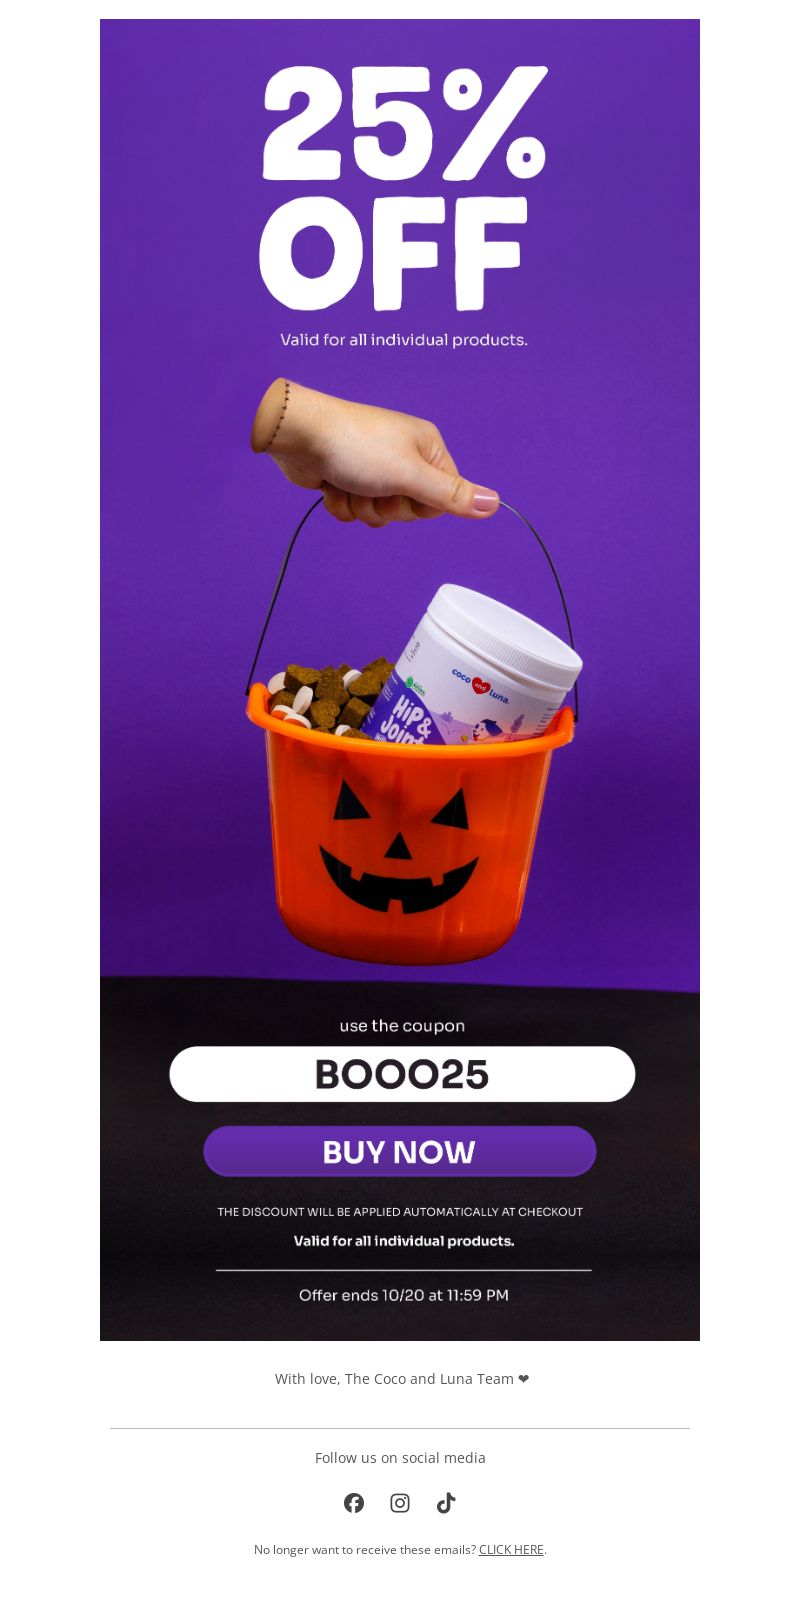Click 'Valid for all individual products' under headline
This screenshot has width=800, height=1597.
pos(404,340)
